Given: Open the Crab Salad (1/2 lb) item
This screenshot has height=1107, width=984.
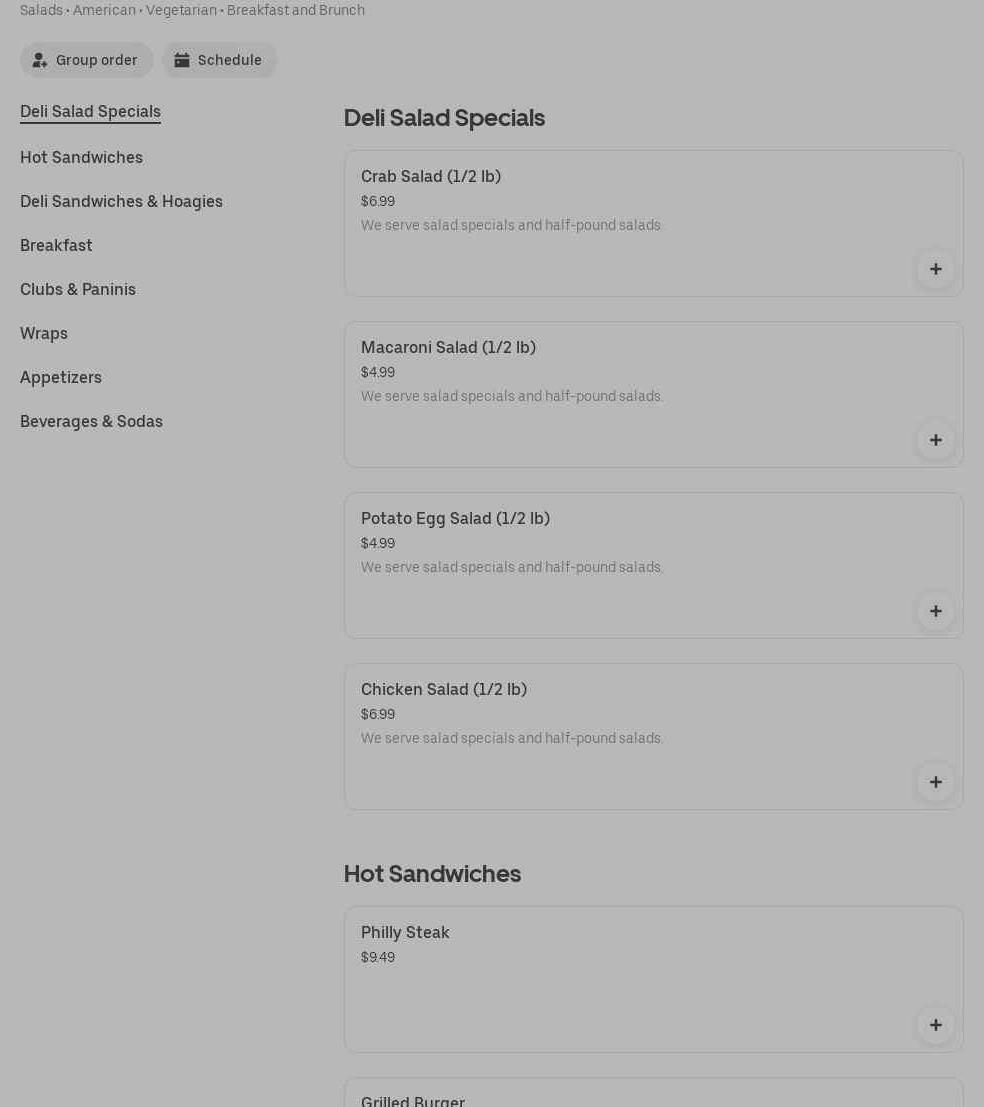Looking at the screenshot, I should 431,177.
